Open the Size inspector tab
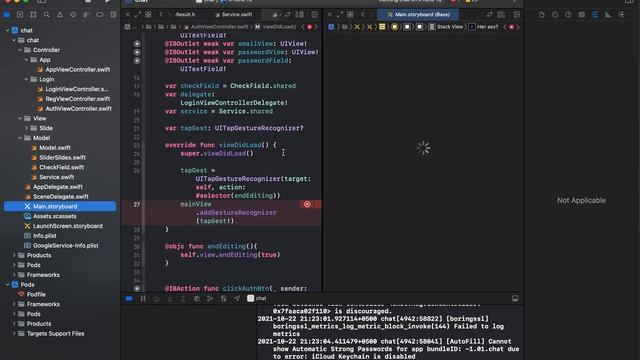Viewport: 640px width, 360px height. (x=608, y=15)
